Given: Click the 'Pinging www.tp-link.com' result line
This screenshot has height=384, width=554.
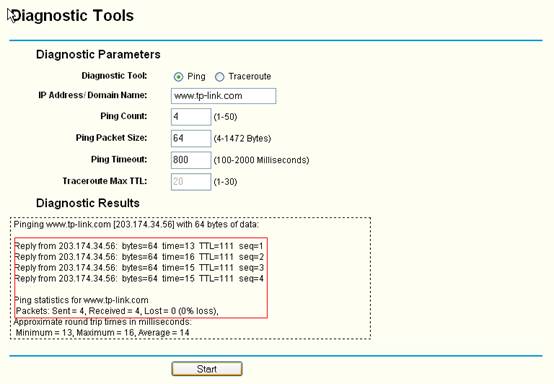Looking at the screenshot, I should tap(136, 224).
